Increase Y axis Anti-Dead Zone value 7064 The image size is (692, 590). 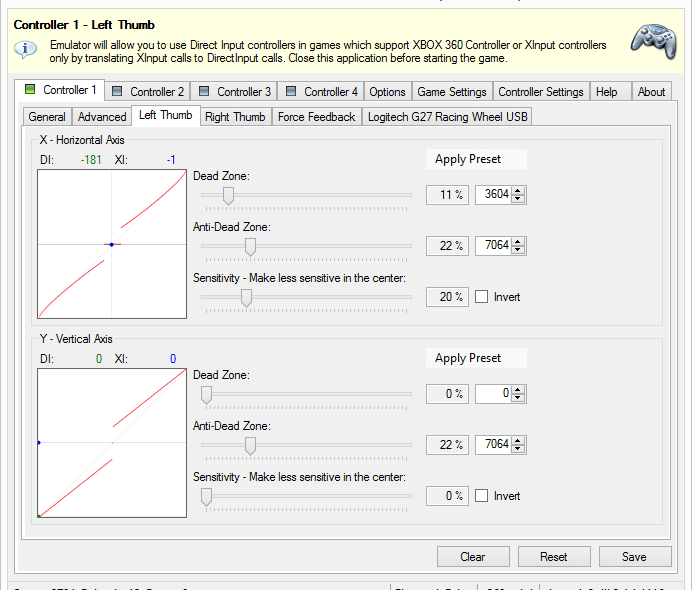[518, 440]
